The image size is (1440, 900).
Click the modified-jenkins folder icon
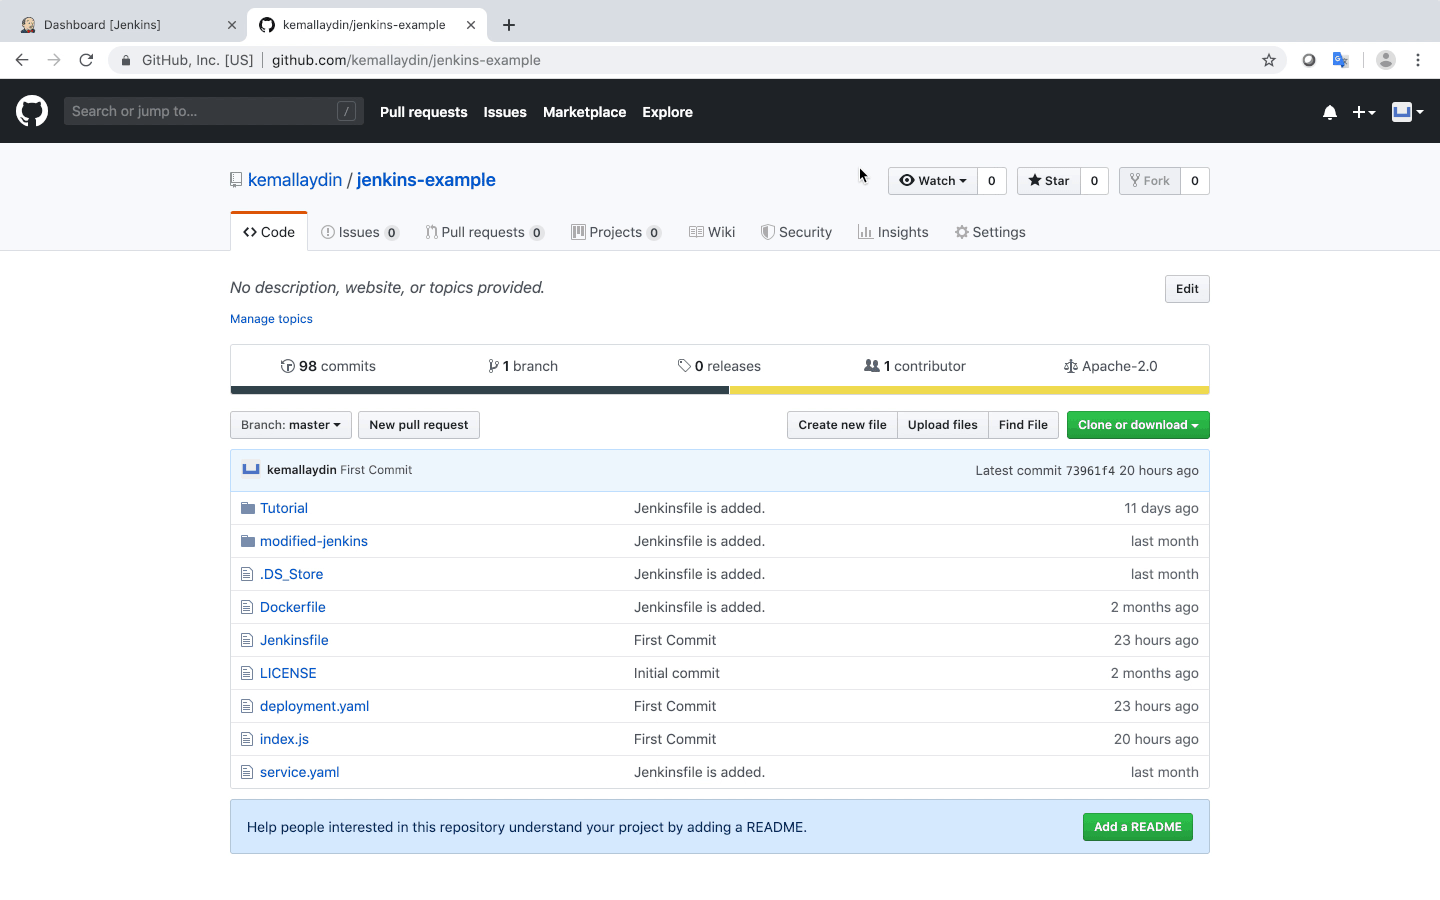248,541
